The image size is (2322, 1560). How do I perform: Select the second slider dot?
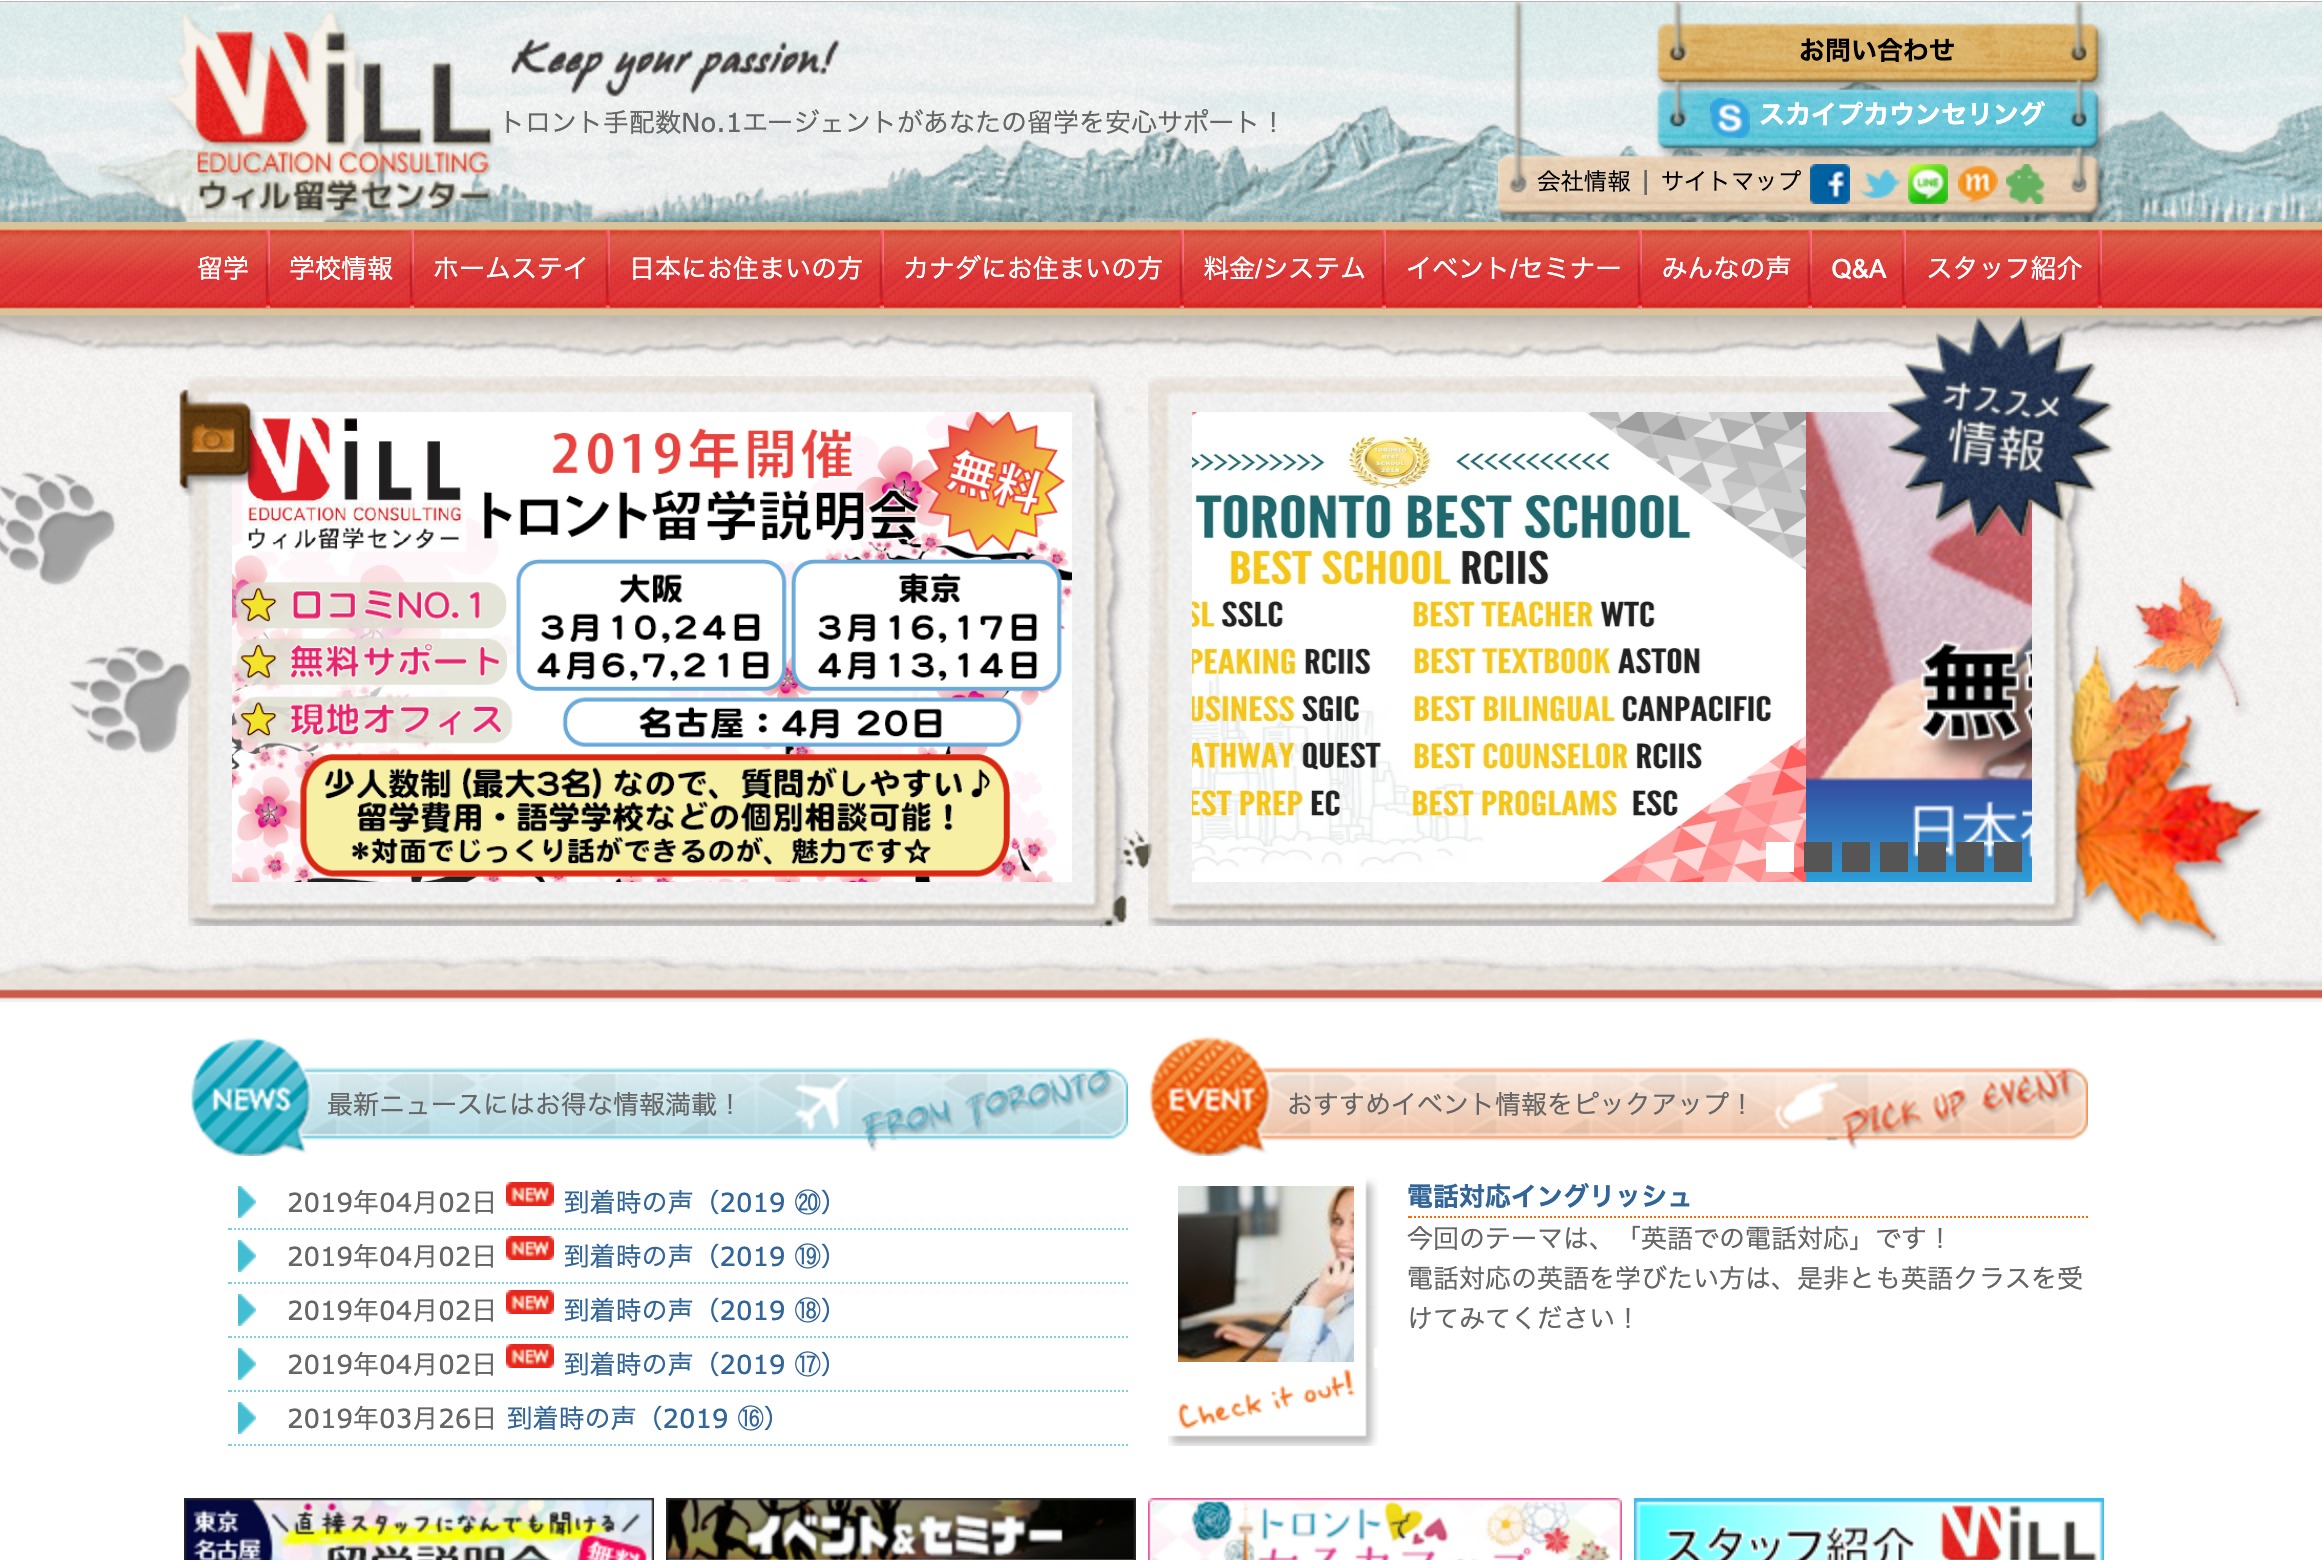tap(1818, 857)
